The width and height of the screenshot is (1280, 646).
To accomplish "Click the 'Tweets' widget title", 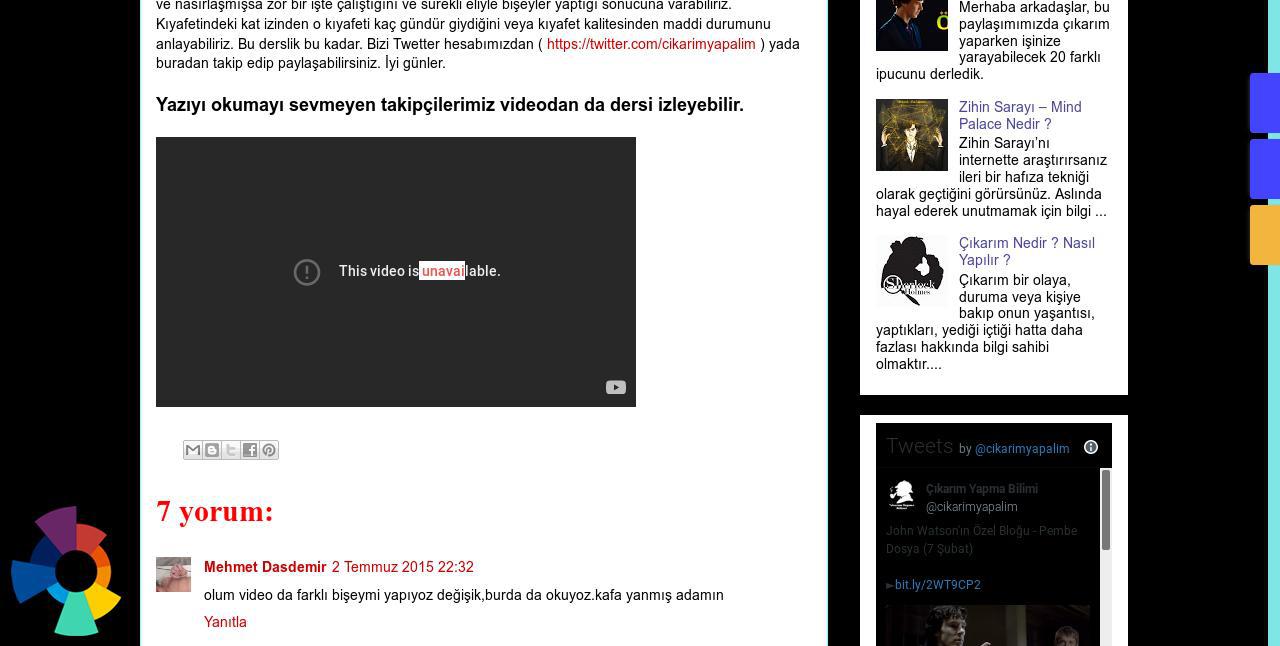I will (x=920, y=446).
